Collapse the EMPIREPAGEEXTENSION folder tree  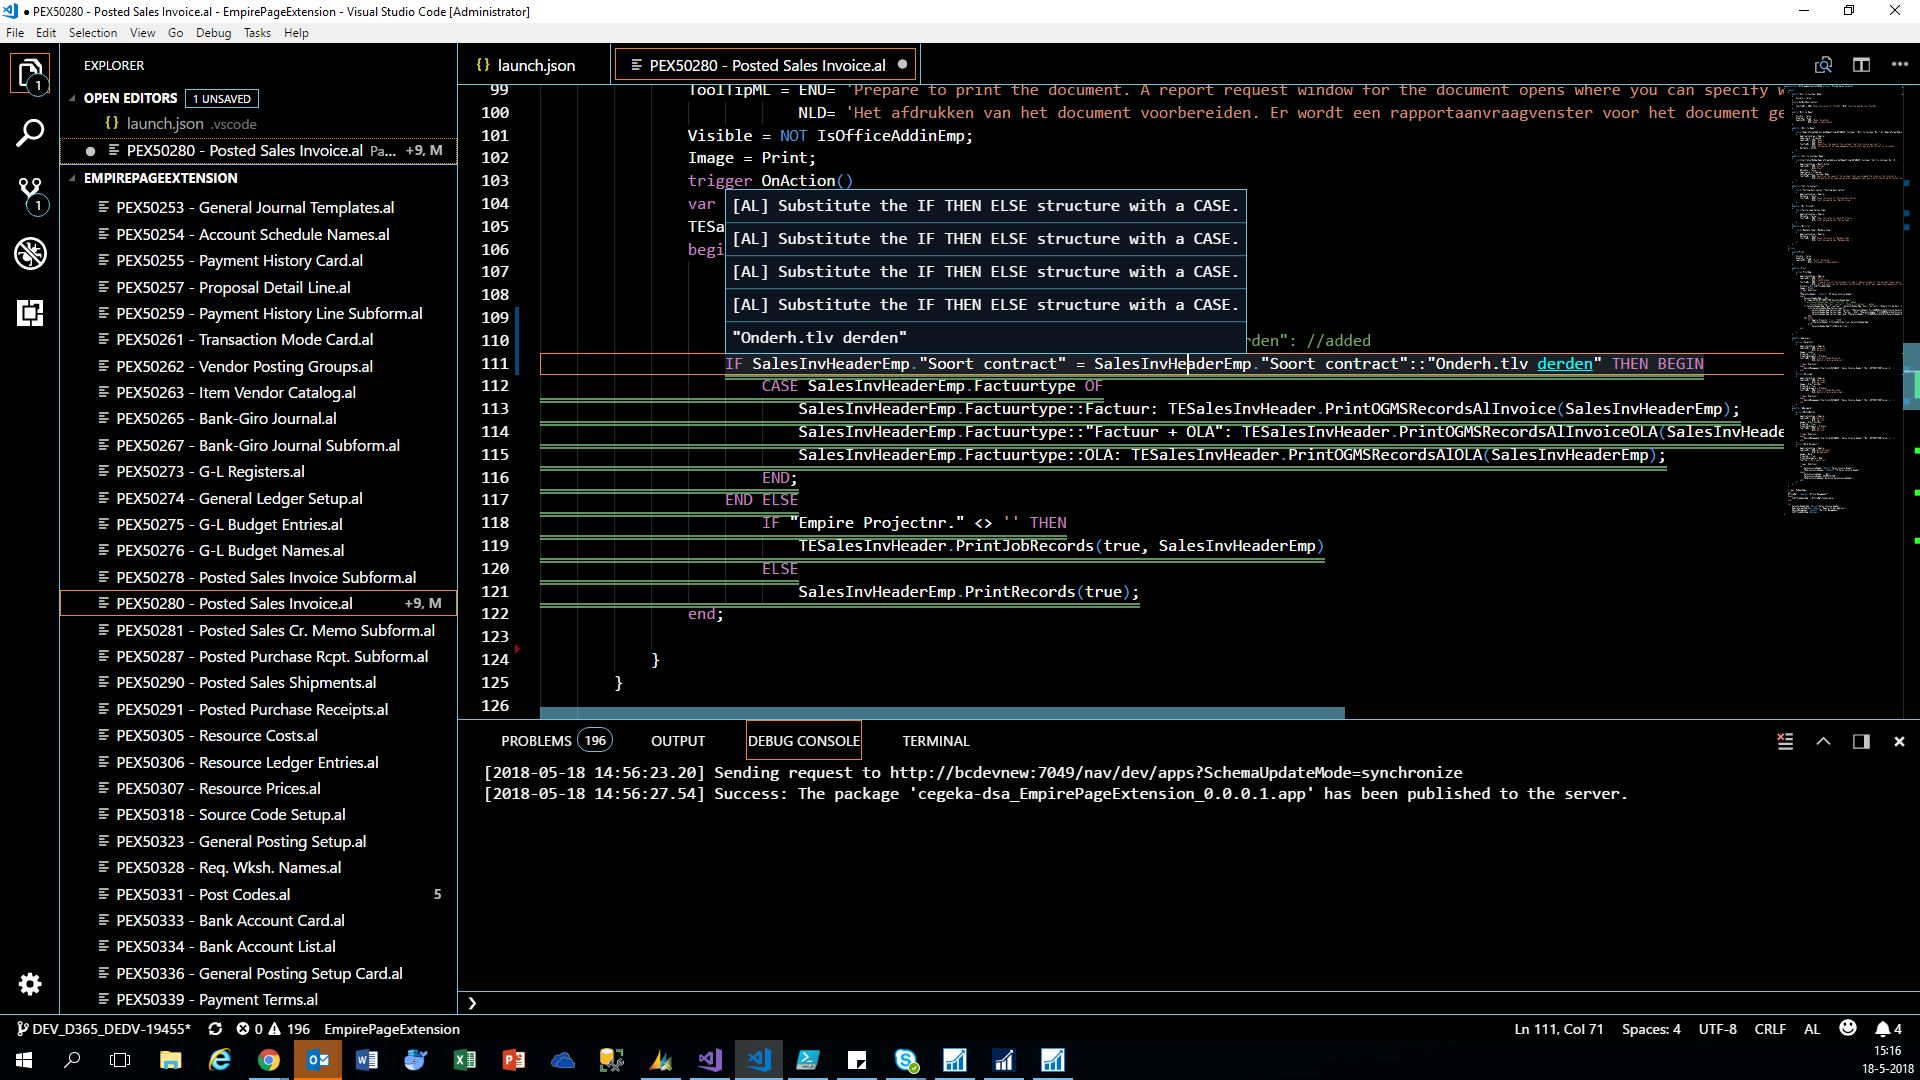tap(73, 178)
